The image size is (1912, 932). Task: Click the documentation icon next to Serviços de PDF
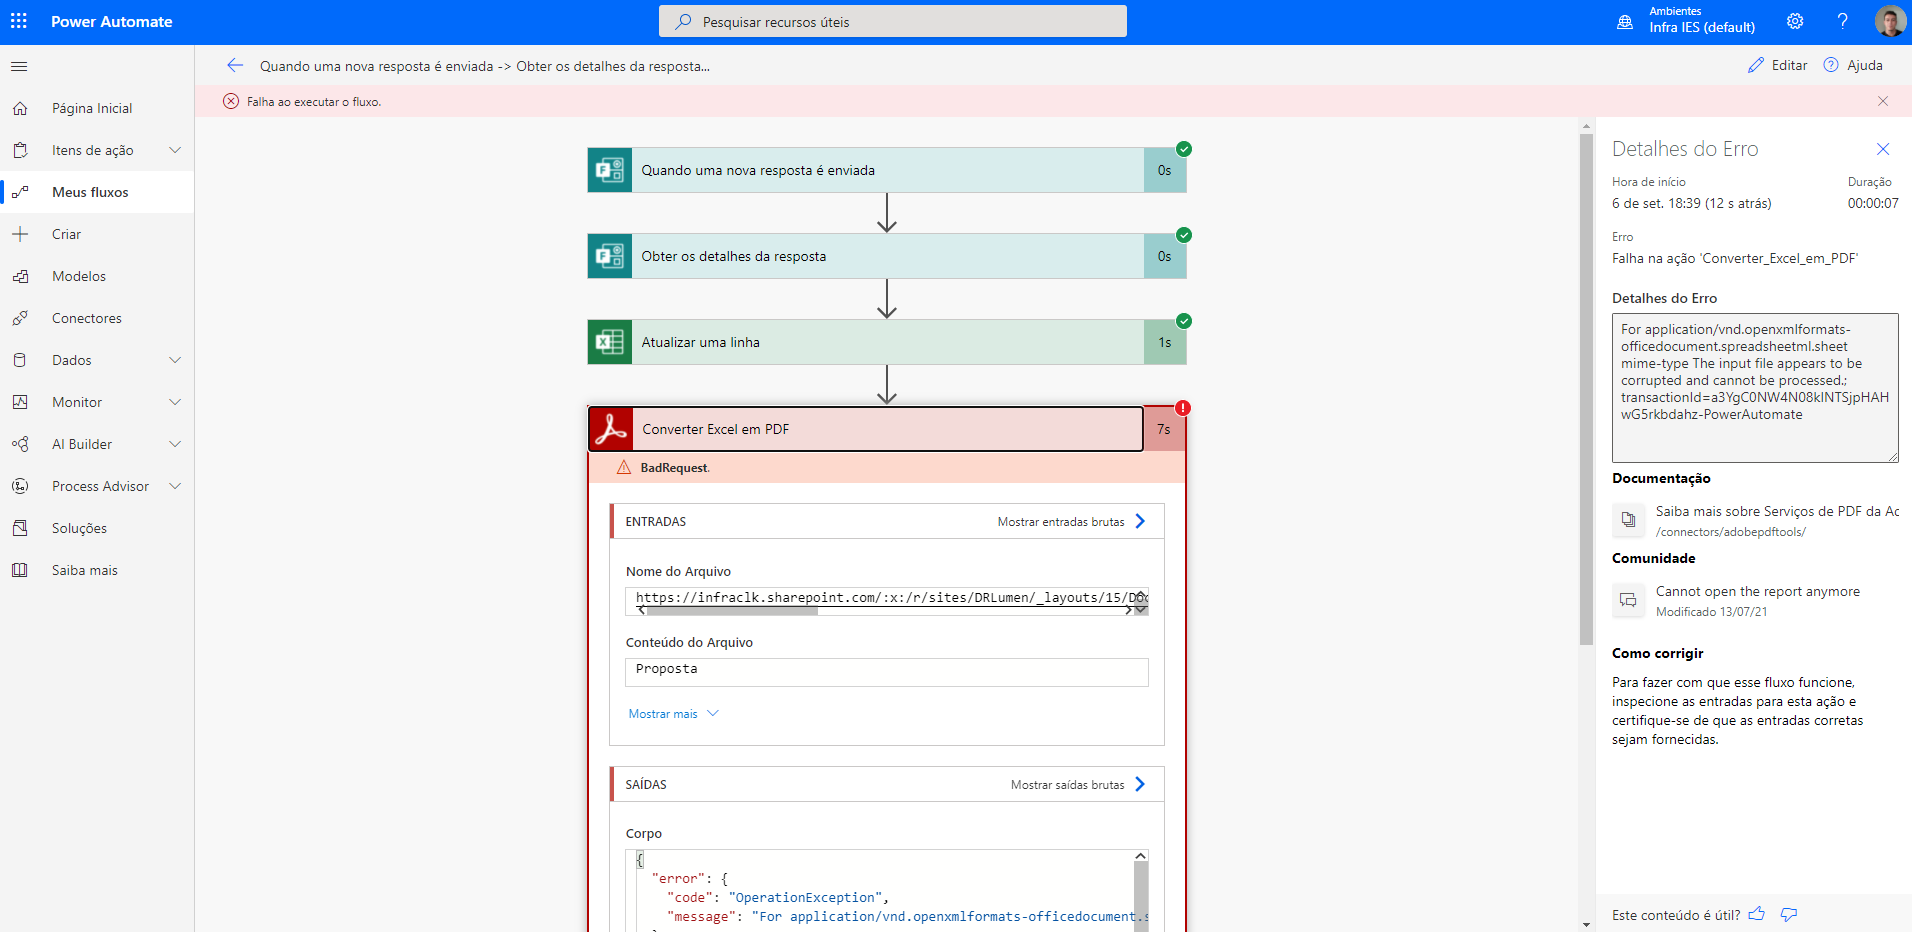click(1629, 520)
